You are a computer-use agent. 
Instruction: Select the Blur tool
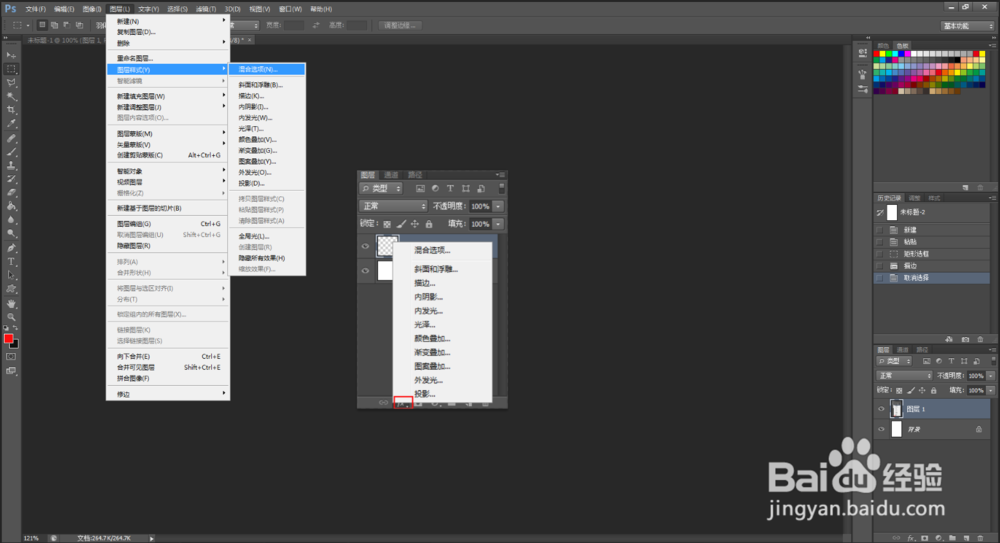pos(11,220)
